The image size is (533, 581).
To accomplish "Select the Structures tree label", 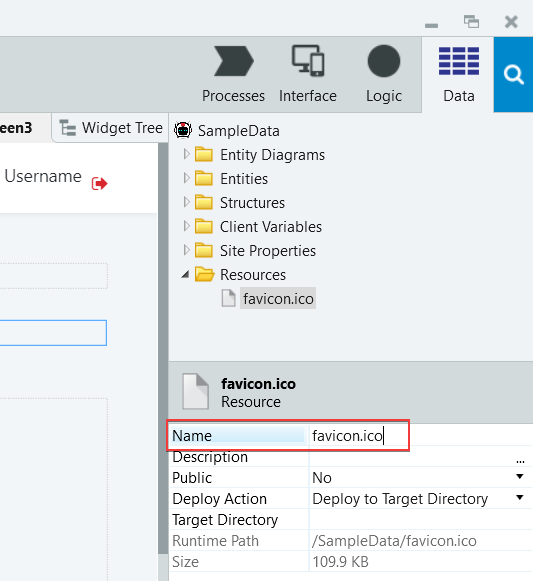I will tap(252, 203).
